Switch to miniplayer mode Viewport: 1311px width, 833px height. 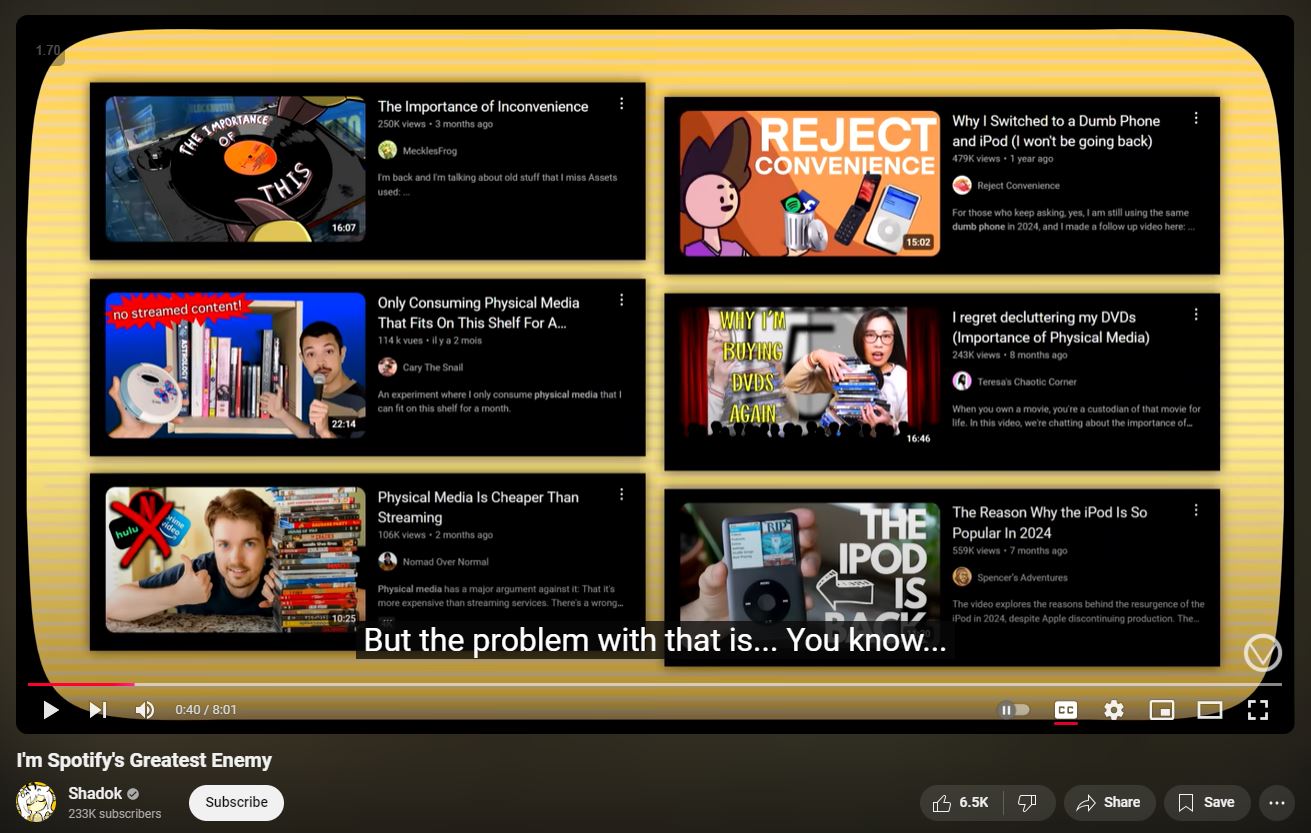(1162, 710)
